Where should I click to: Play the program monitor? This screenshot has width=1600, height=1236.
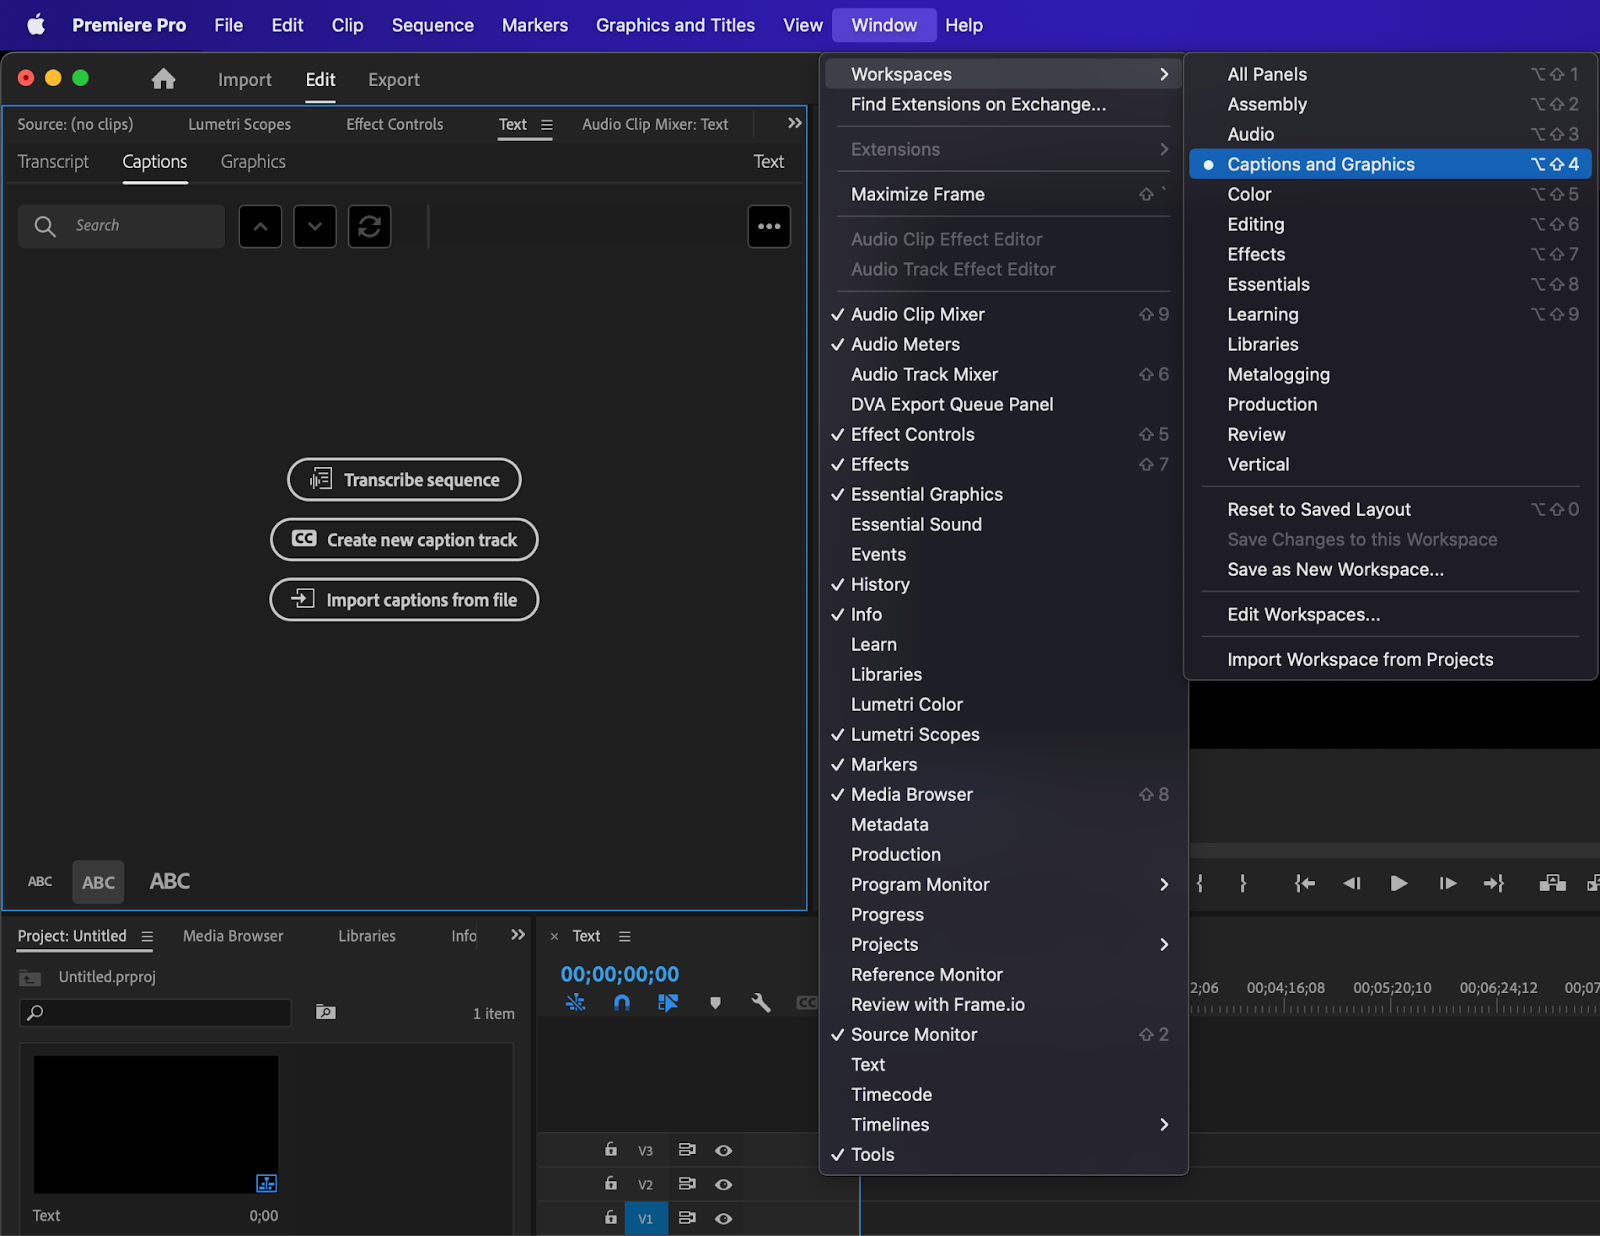(x=1399, y=883)
